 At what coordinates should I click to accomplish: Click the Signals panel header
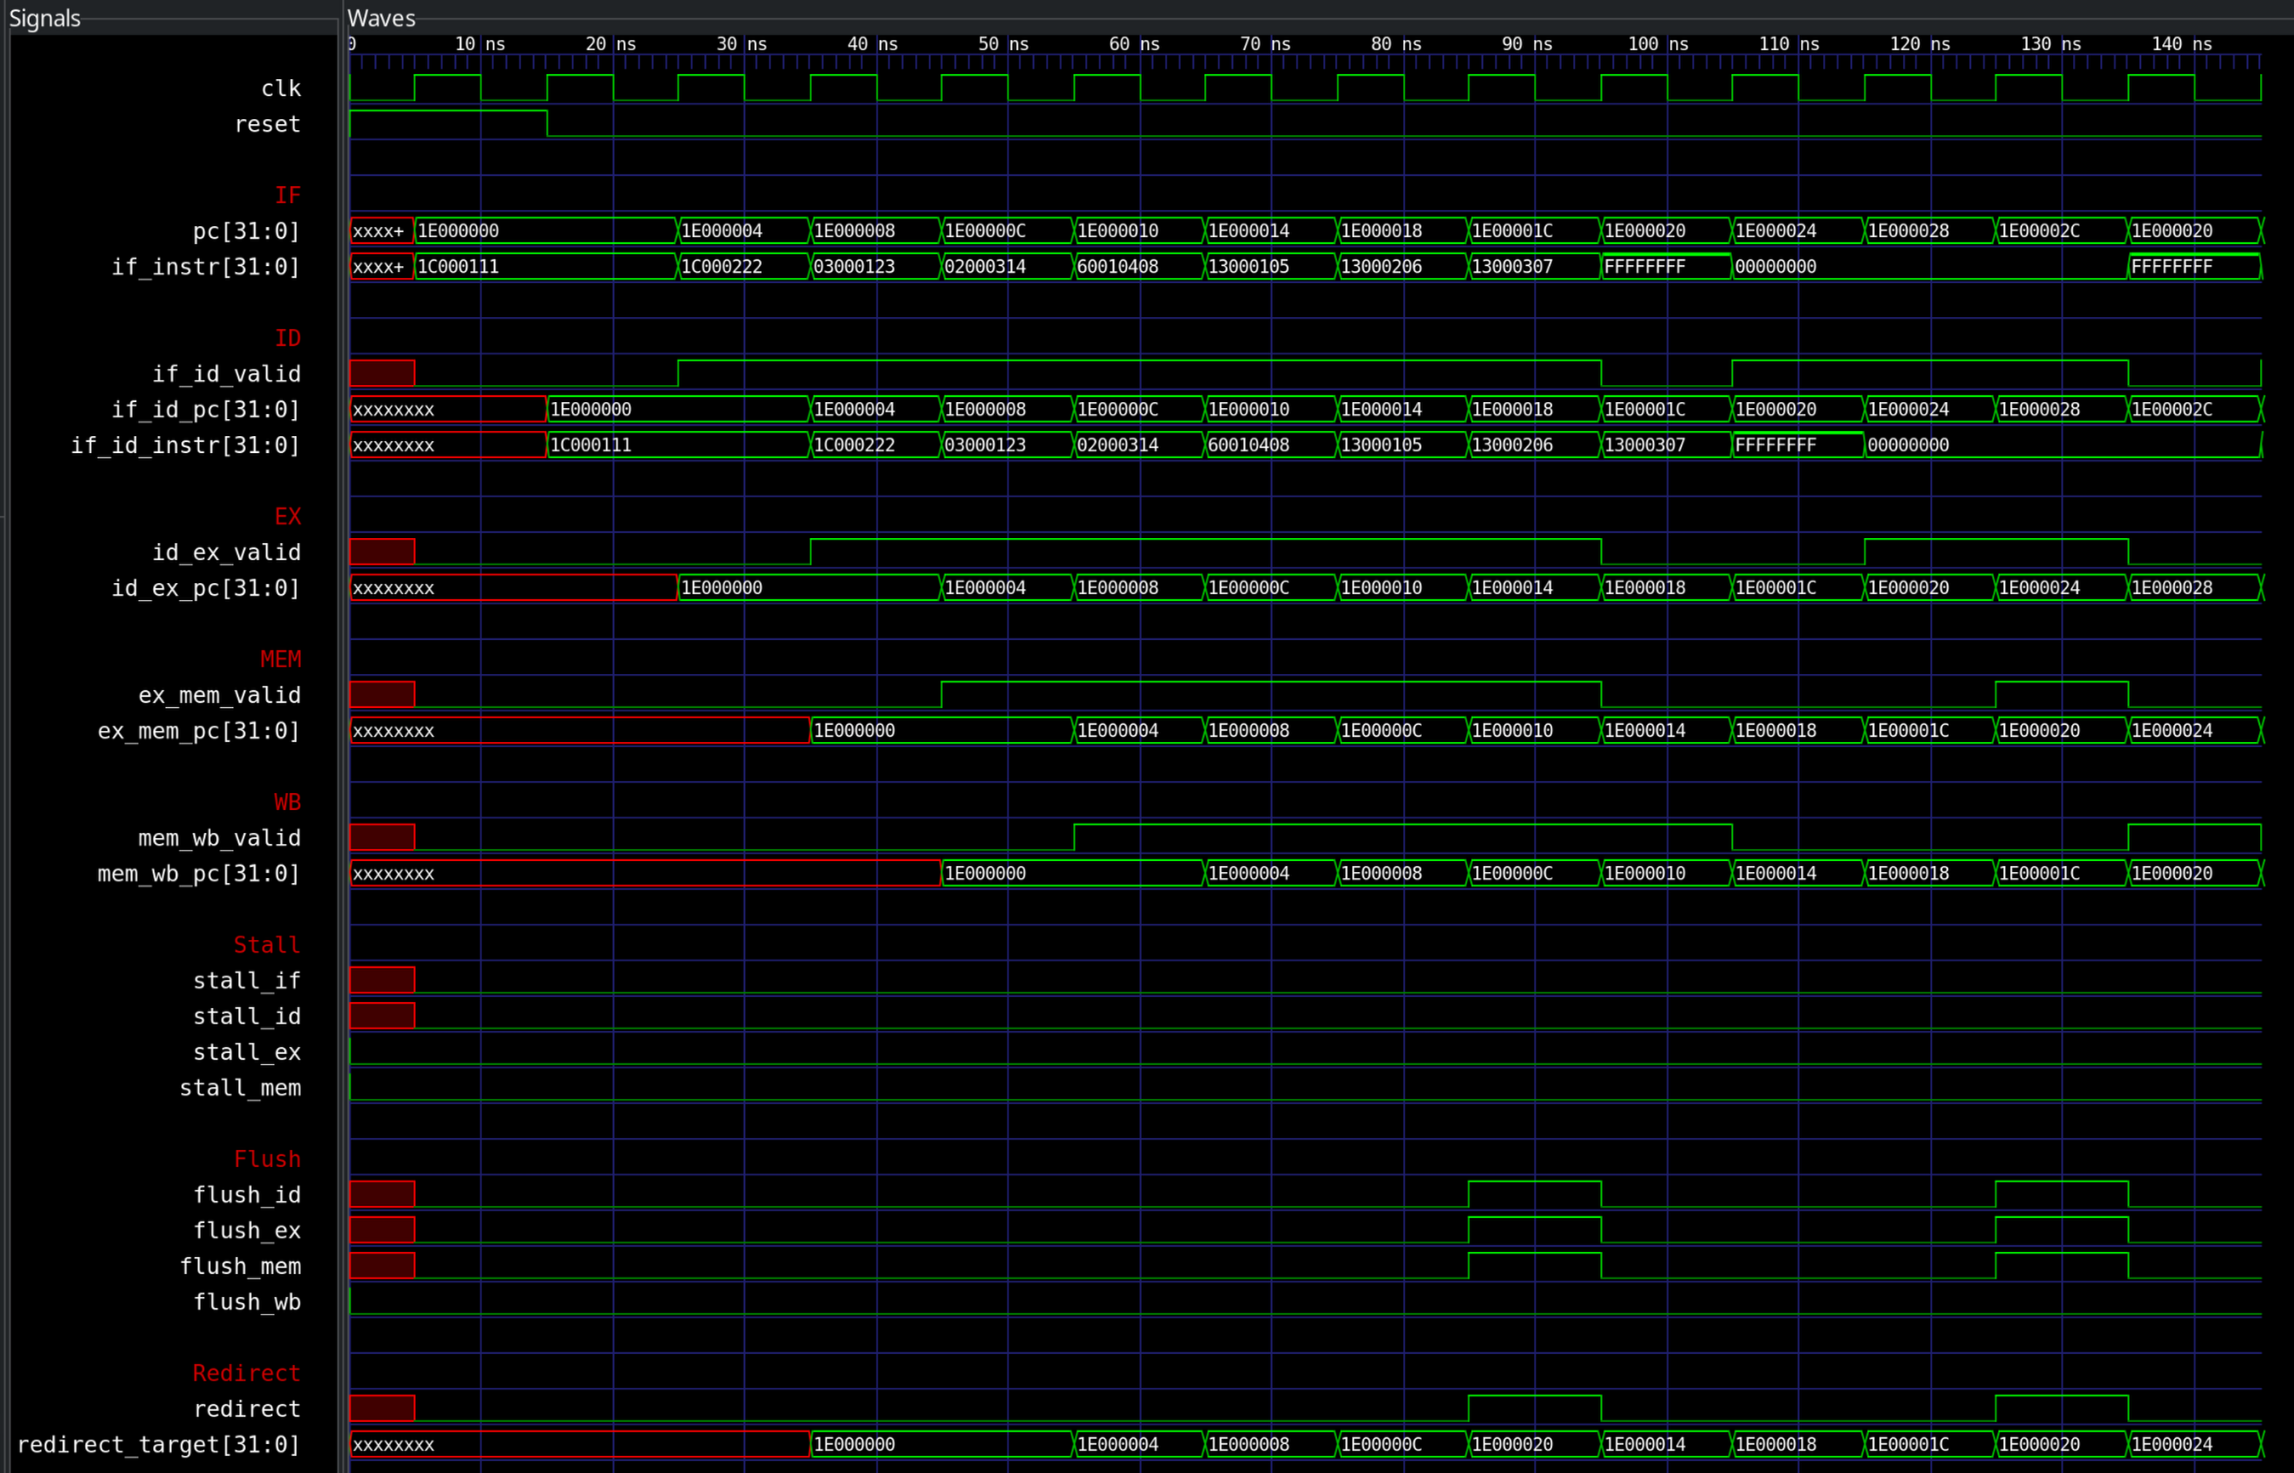pyautogui.click(x=45, y=18)
